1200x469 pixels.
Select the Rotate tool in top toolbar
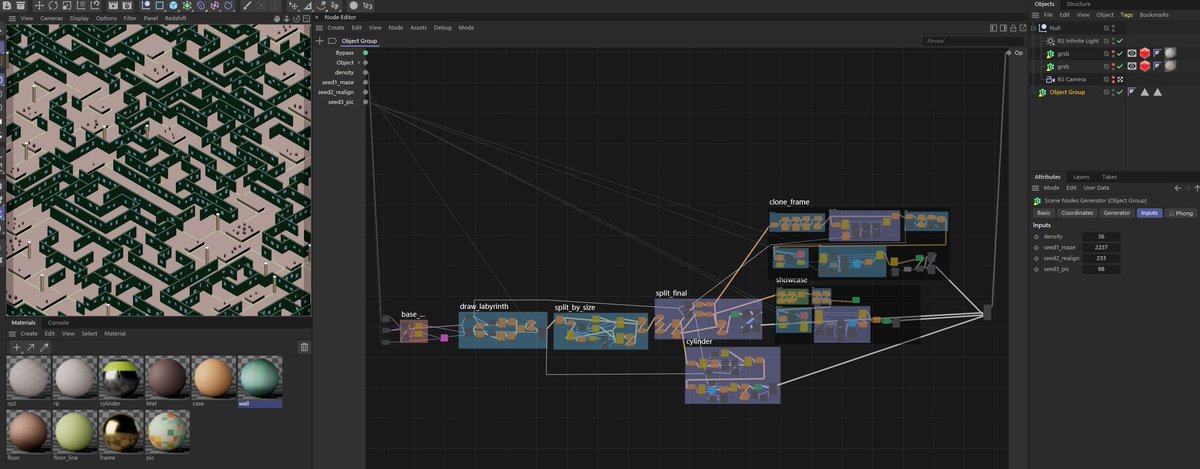(53, 5)
